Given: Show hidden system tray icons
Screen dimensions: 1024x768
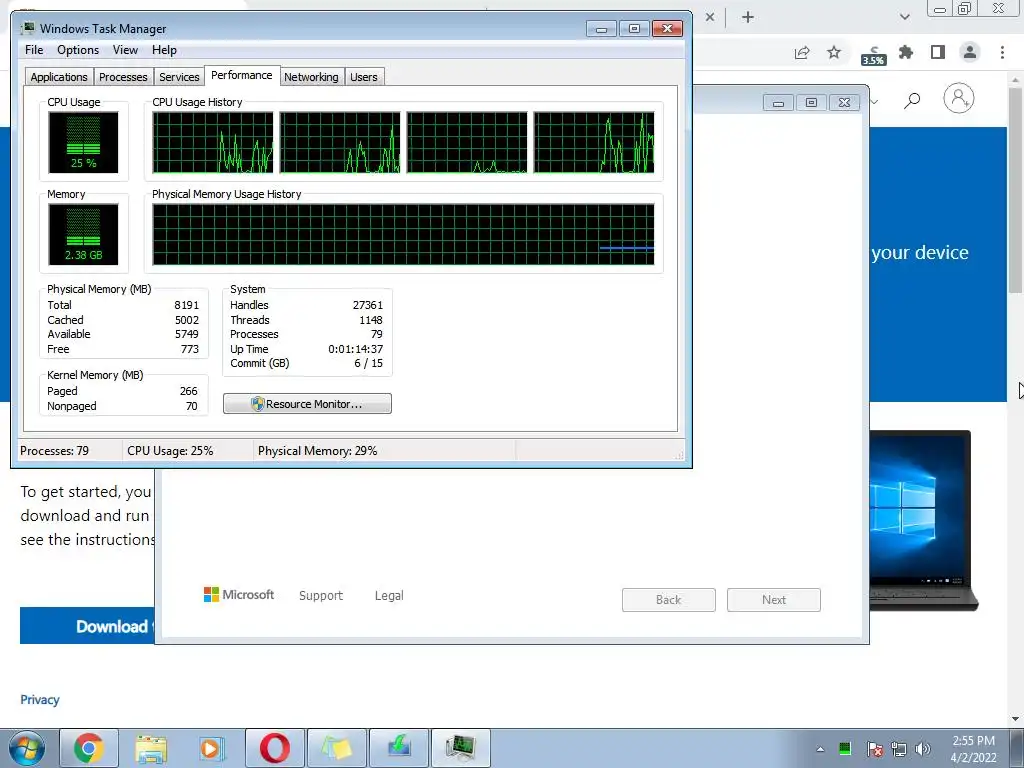Looking at the screenshot, I should pos(820,749).
